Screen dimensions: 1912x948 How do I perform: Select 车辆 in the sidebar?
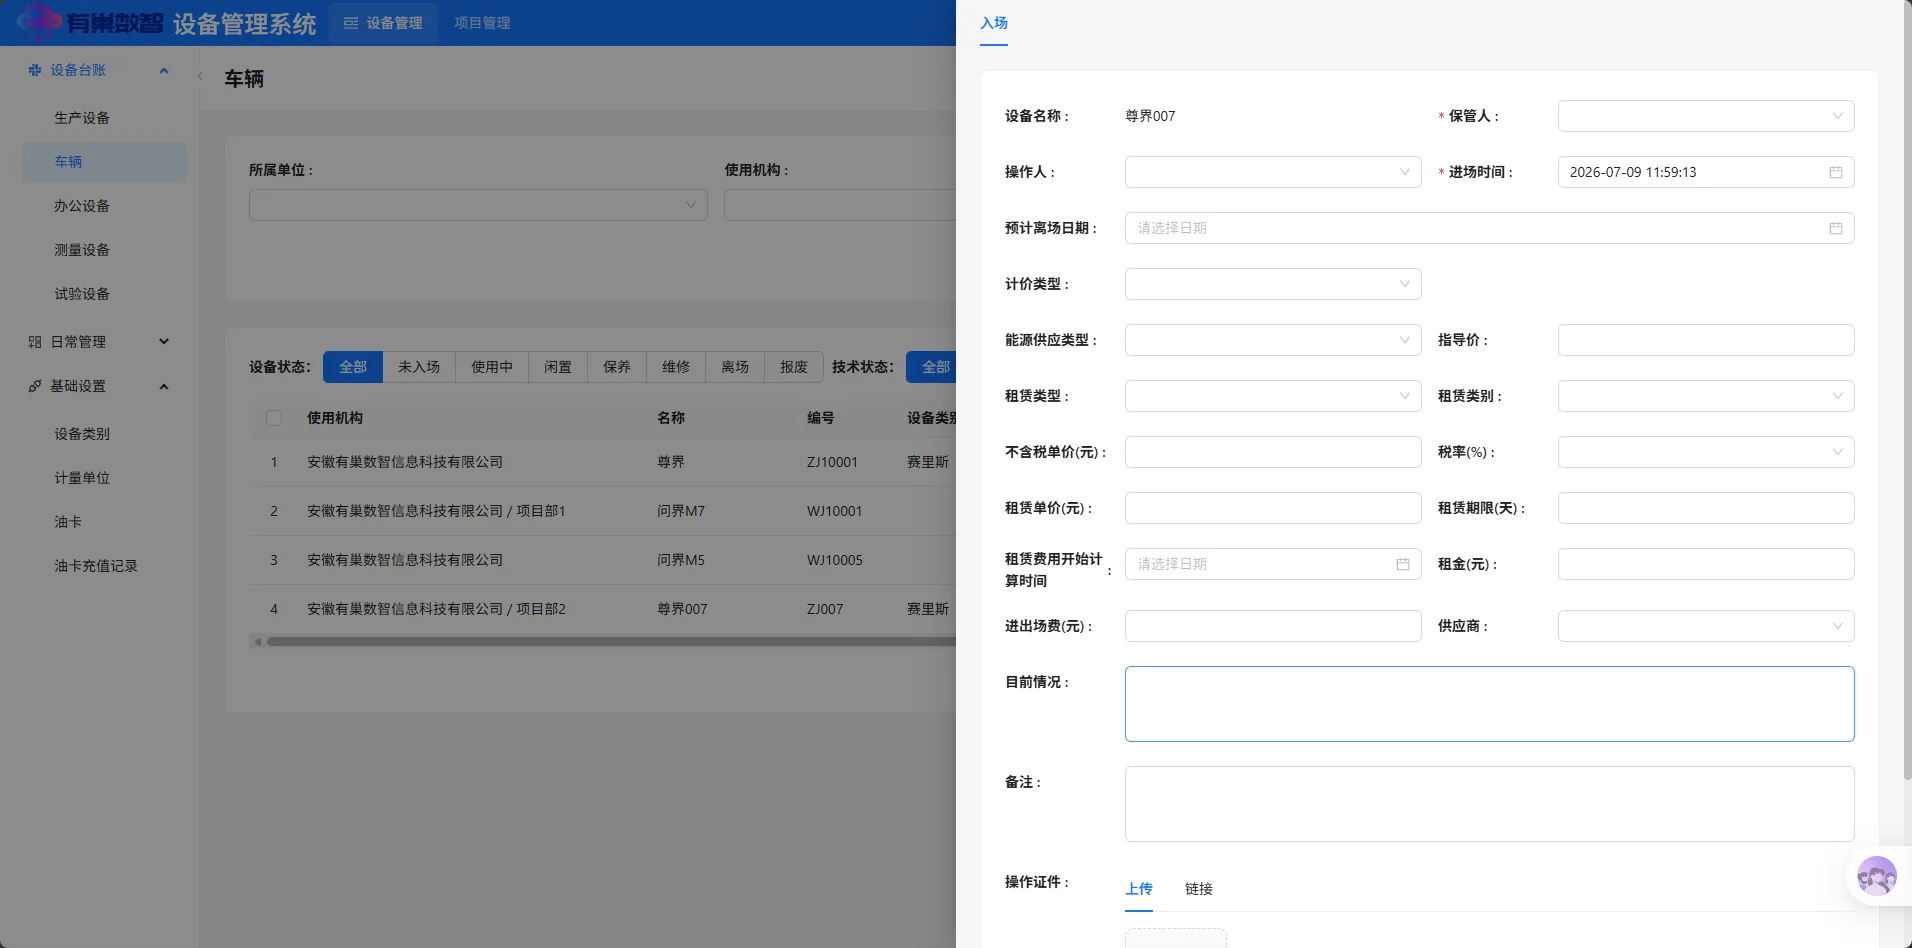[x=104, y=162]
